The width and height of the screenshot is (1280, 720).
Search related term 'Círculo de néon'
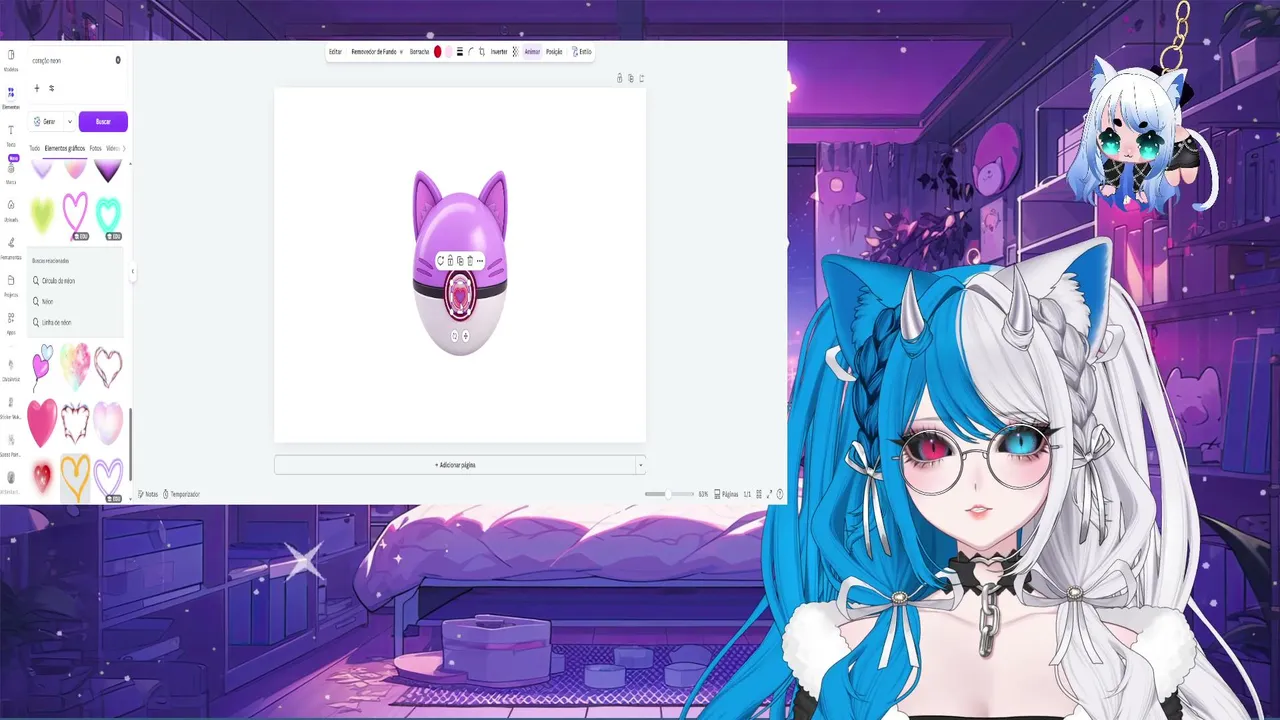(x=59, y=281)
